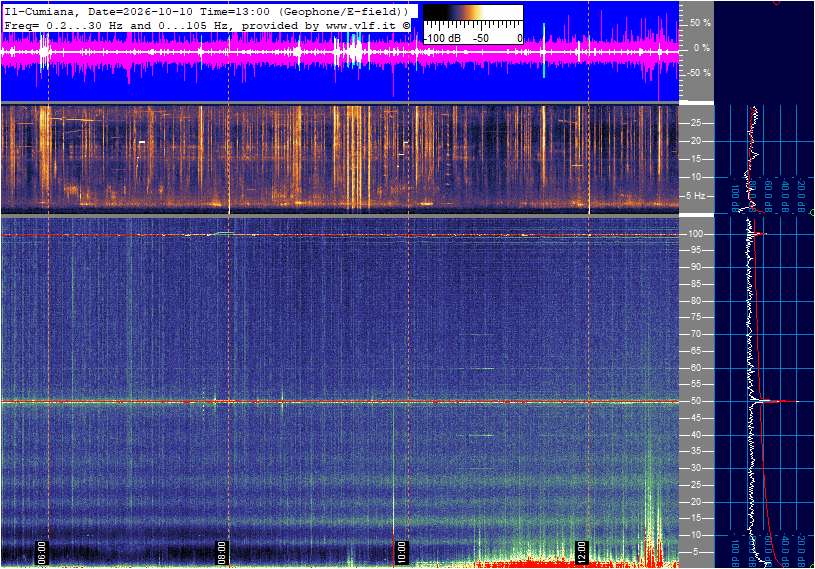
Task: Click the -50 label on the color legend
Action: coord(480,38)
